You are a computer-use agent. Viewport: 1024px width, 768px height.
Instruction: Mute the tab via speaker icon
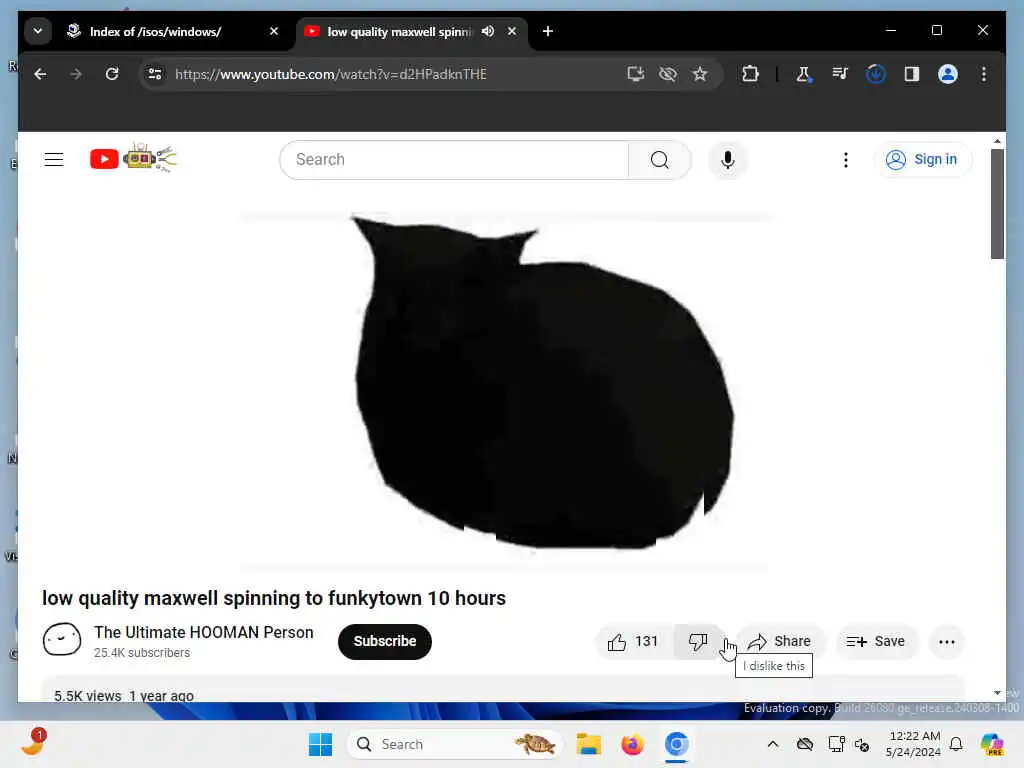pyautogui.click(x=487, y=31)
